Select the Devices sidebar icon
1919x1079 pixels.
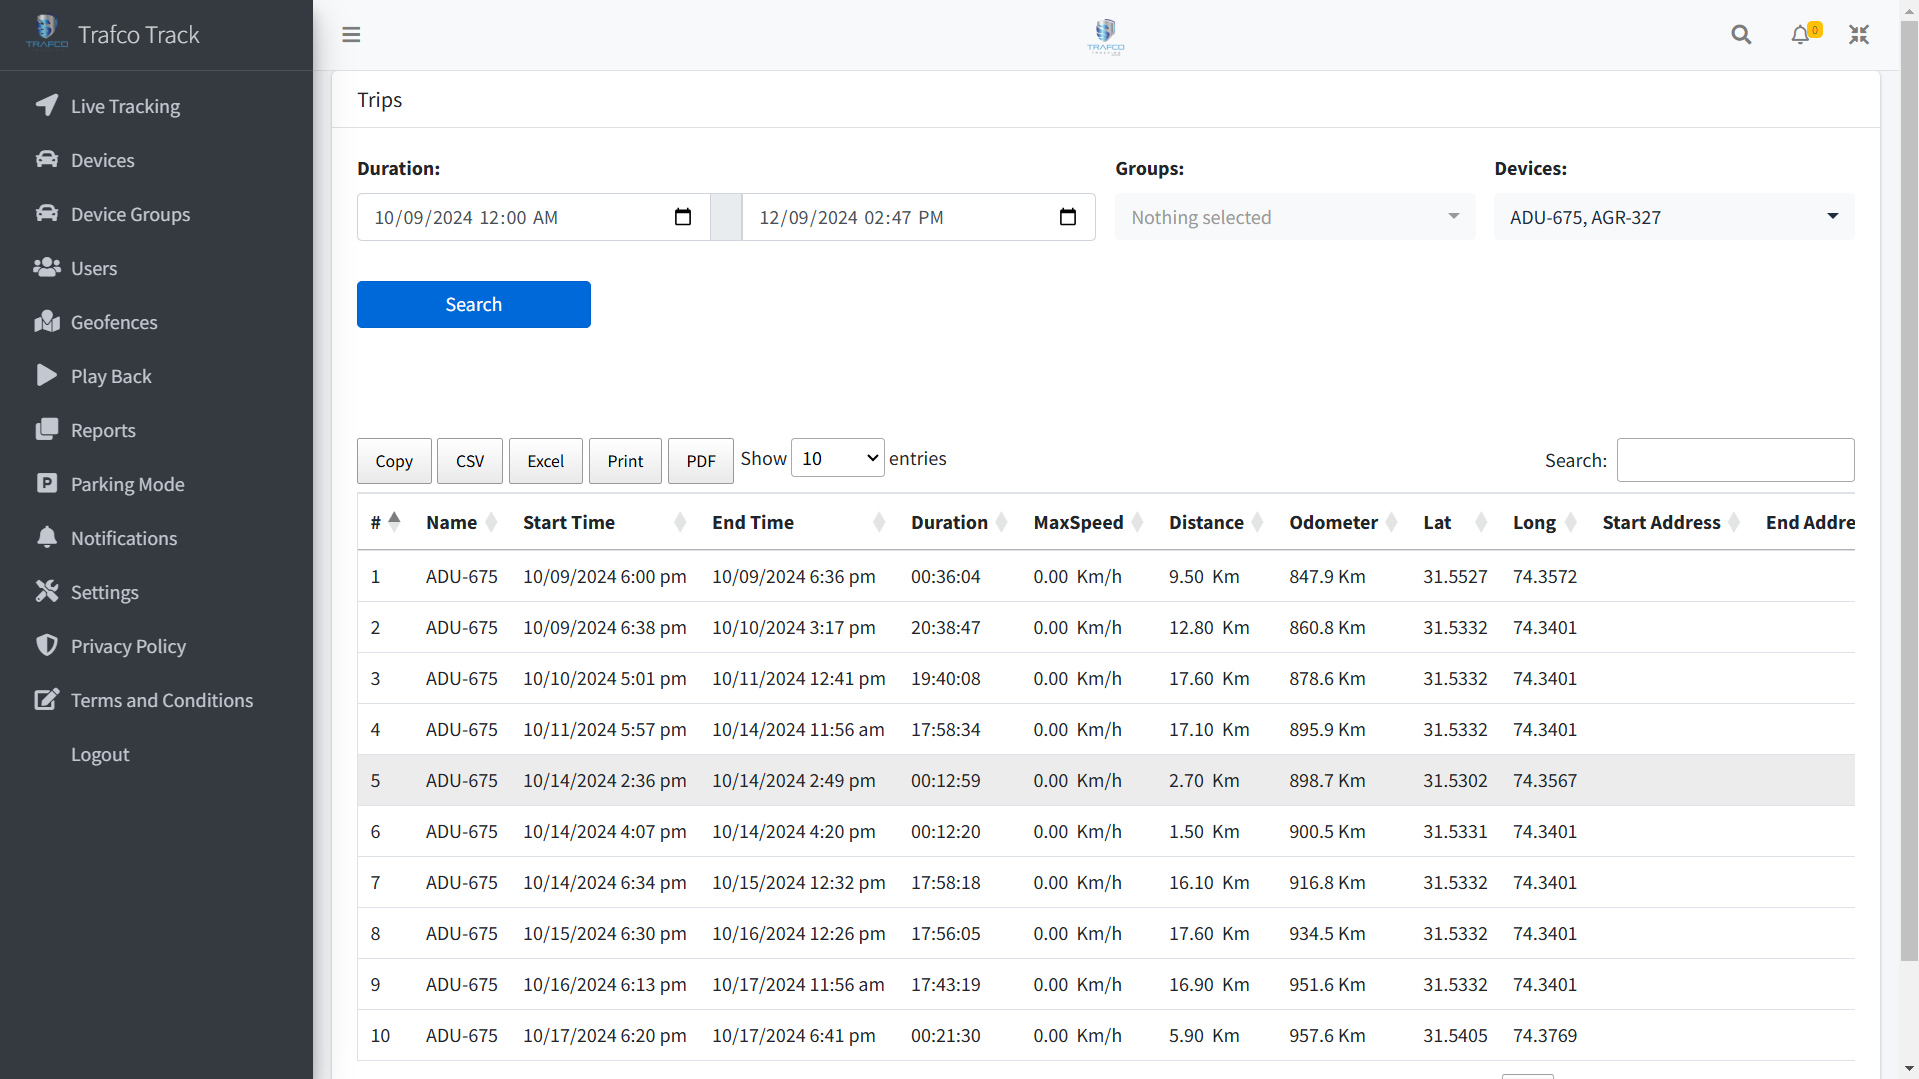pyautogui.click(x=47, y=160)
